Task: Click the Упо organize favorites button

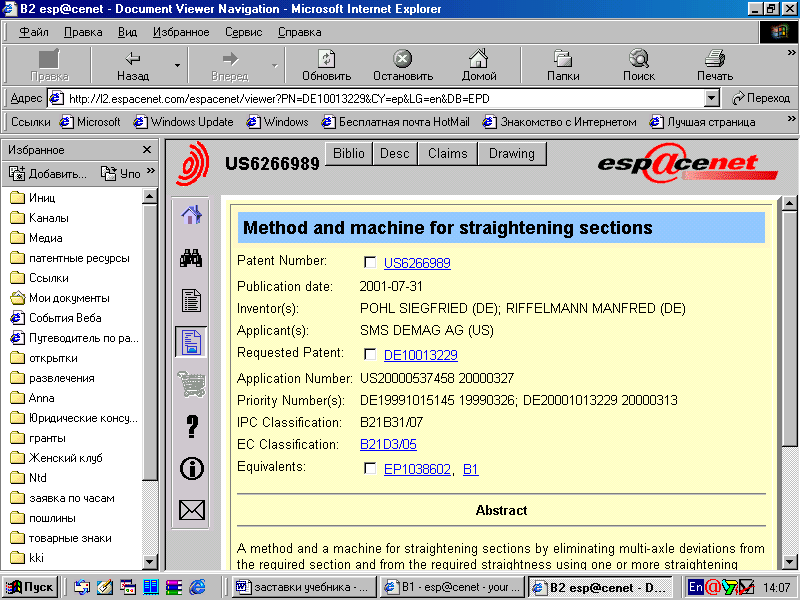Action: pos(120,174)
